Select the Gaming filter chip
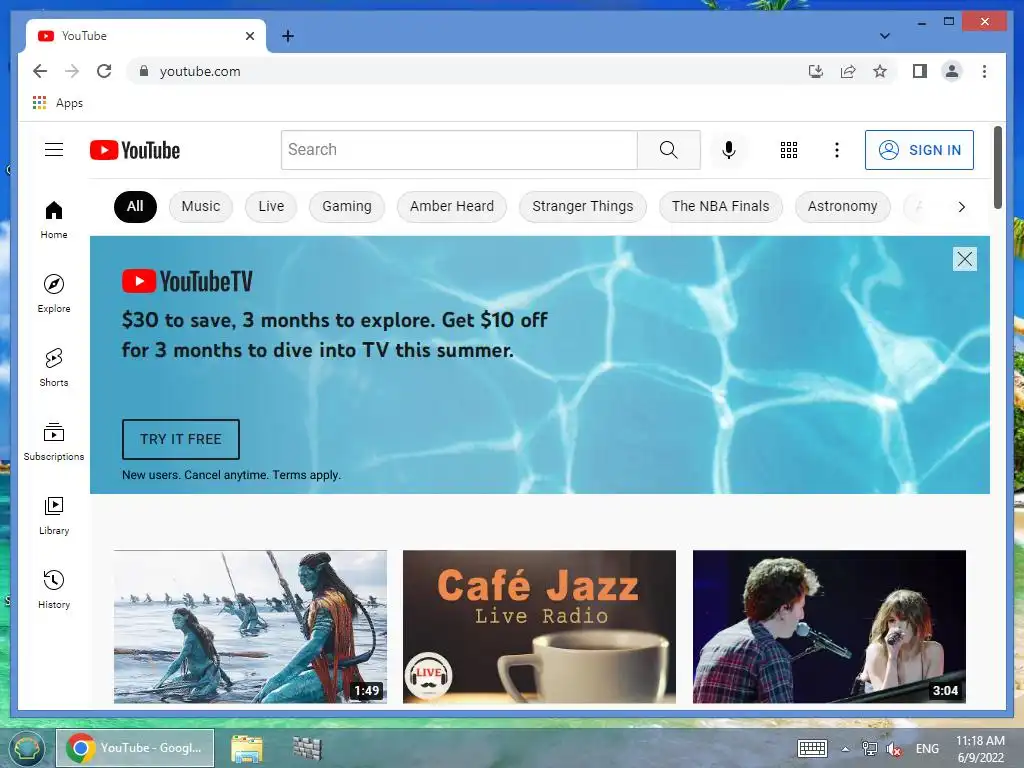Screen dimensions: 1024x768 347,206
